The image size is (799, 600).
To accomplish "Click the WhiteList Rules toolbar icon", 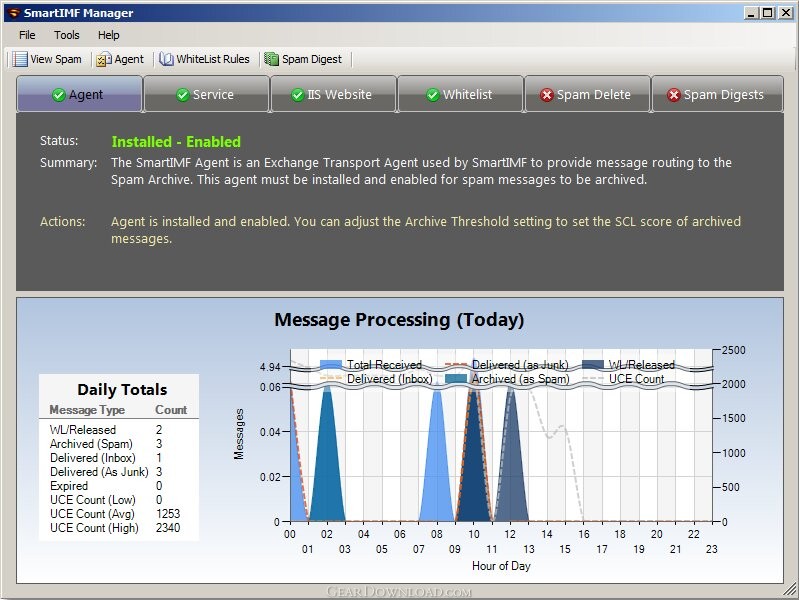I will (166, 59).
